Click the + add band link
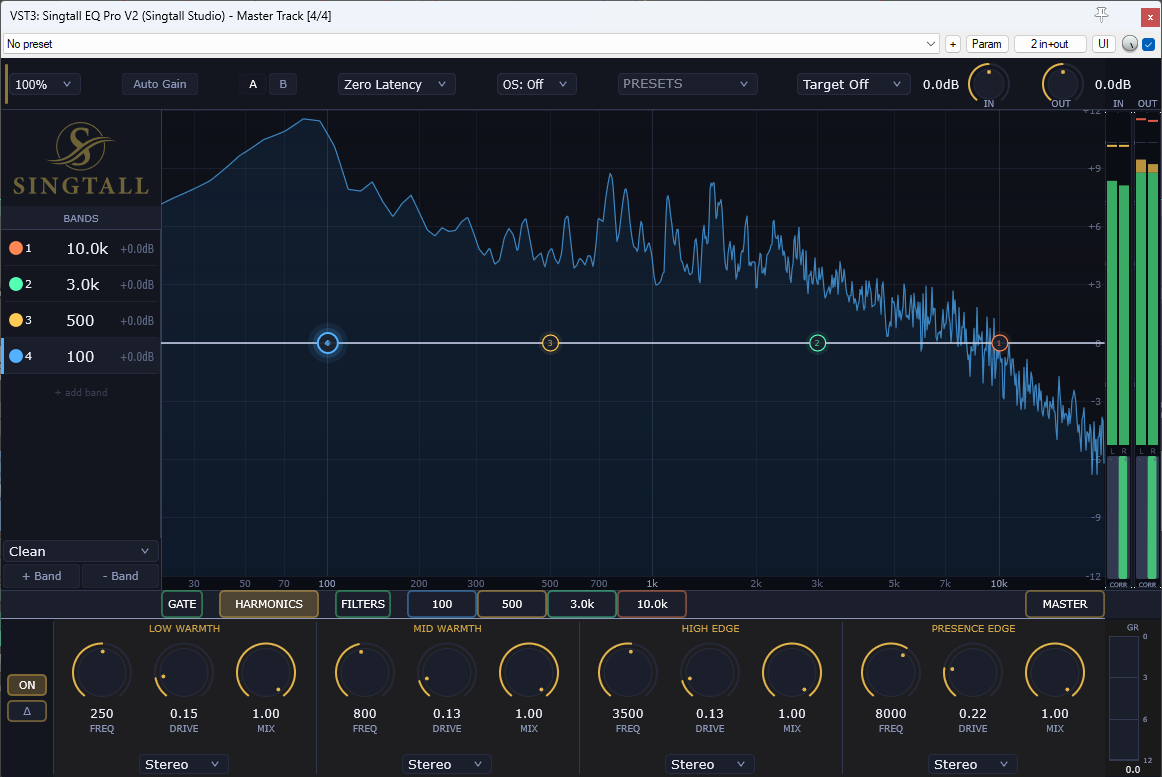The height and width of the screenshot is (777, 1162). click(x=81, y=392)
